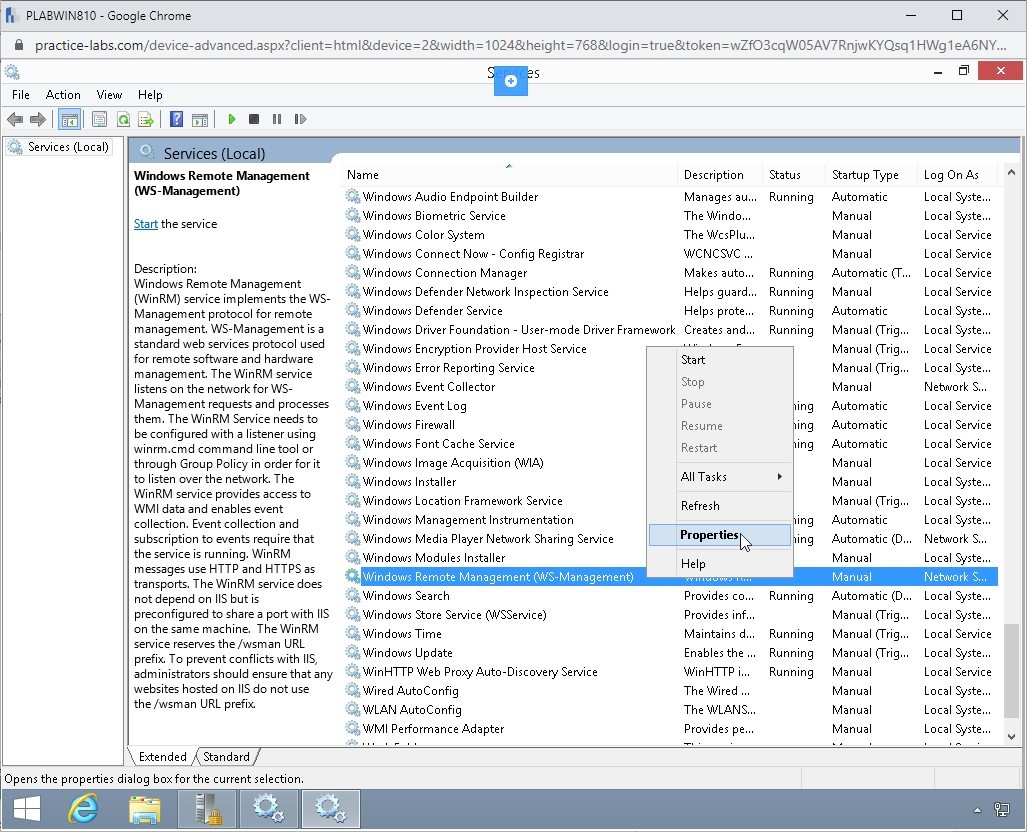1027x832 pixels.
Task: Click the gear icon beside Windows Firewall
Action: (352, 425)
